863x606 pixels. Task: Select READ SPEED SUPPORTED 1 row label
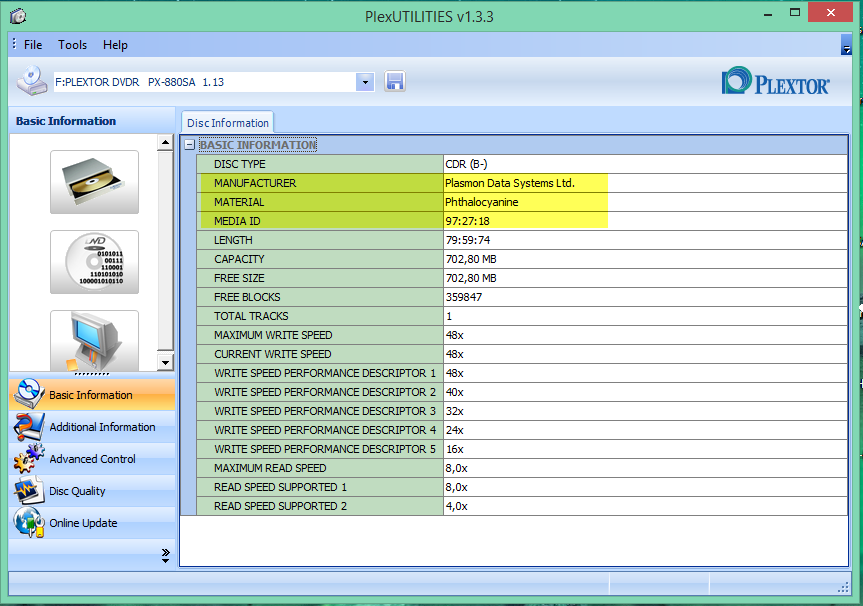(x=280, y=487)
